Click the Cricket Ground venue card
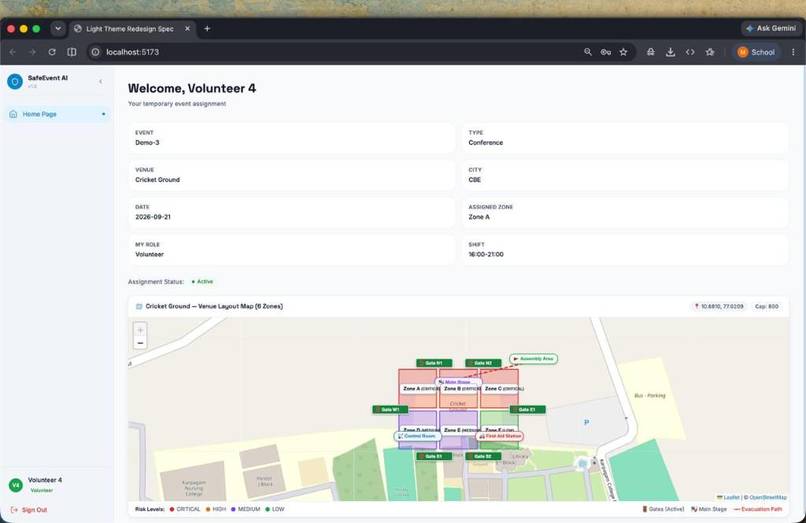806x523 pixels. point(291,175)
